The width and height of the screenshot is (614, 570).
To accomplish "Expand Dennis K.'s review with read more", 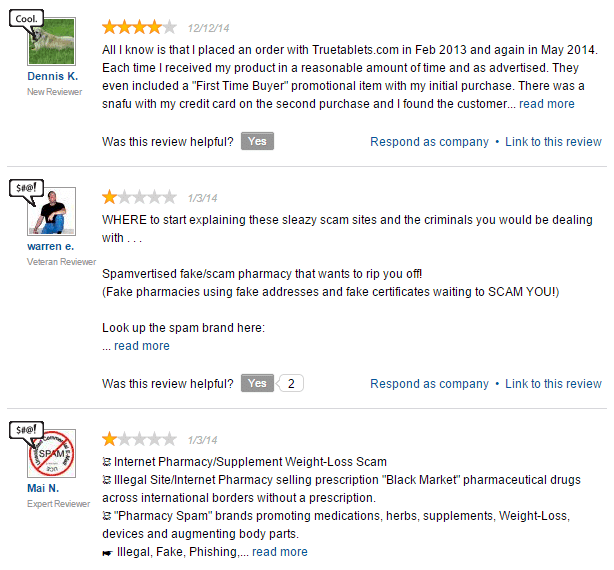I will (546, 104).
